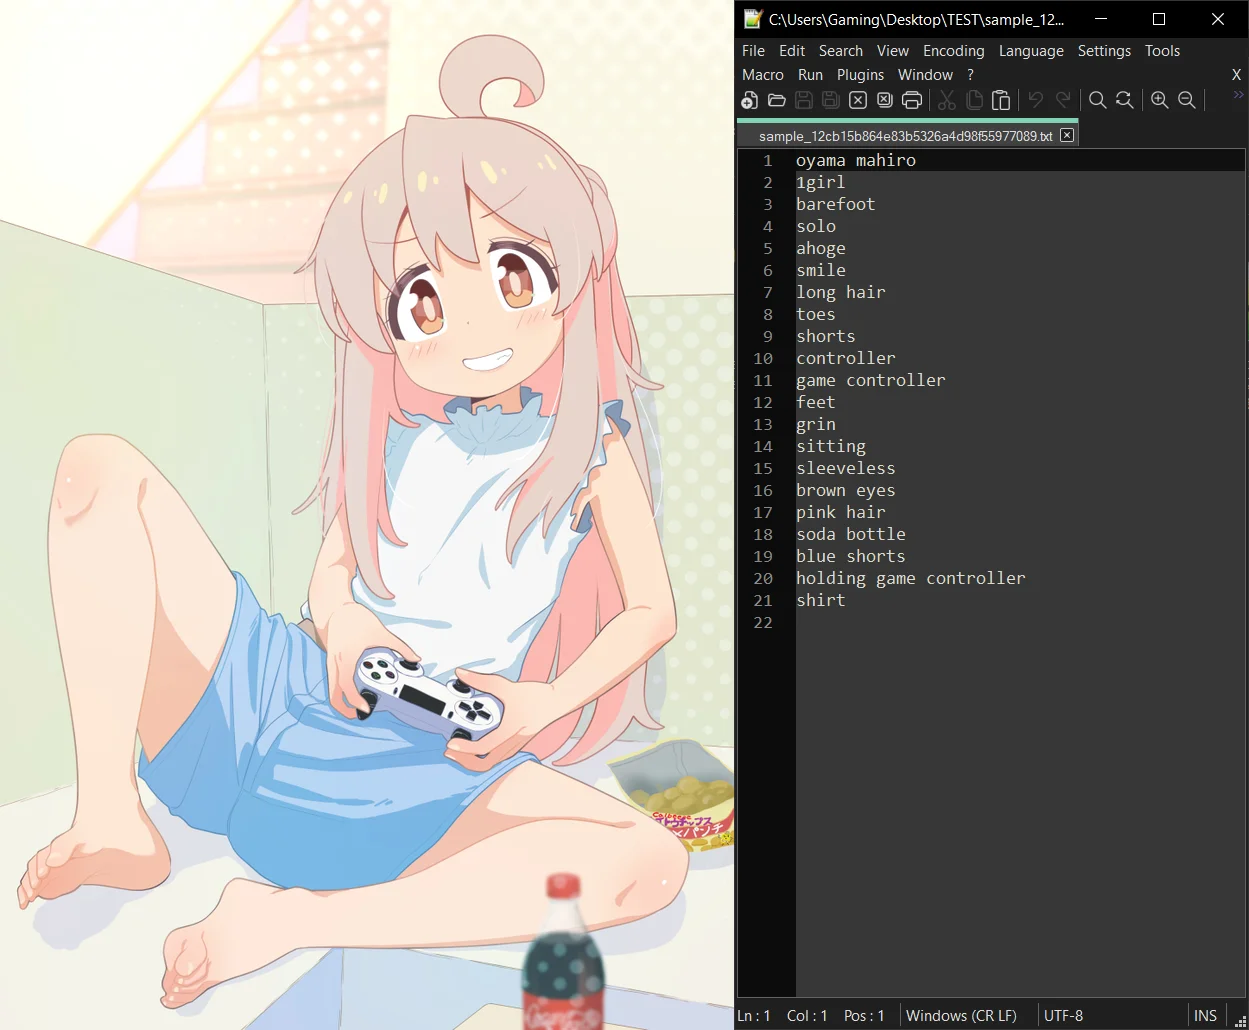Close the sample txt tab
Viewport: 1249px width, 1030px height.
[x=1067, y=135]
